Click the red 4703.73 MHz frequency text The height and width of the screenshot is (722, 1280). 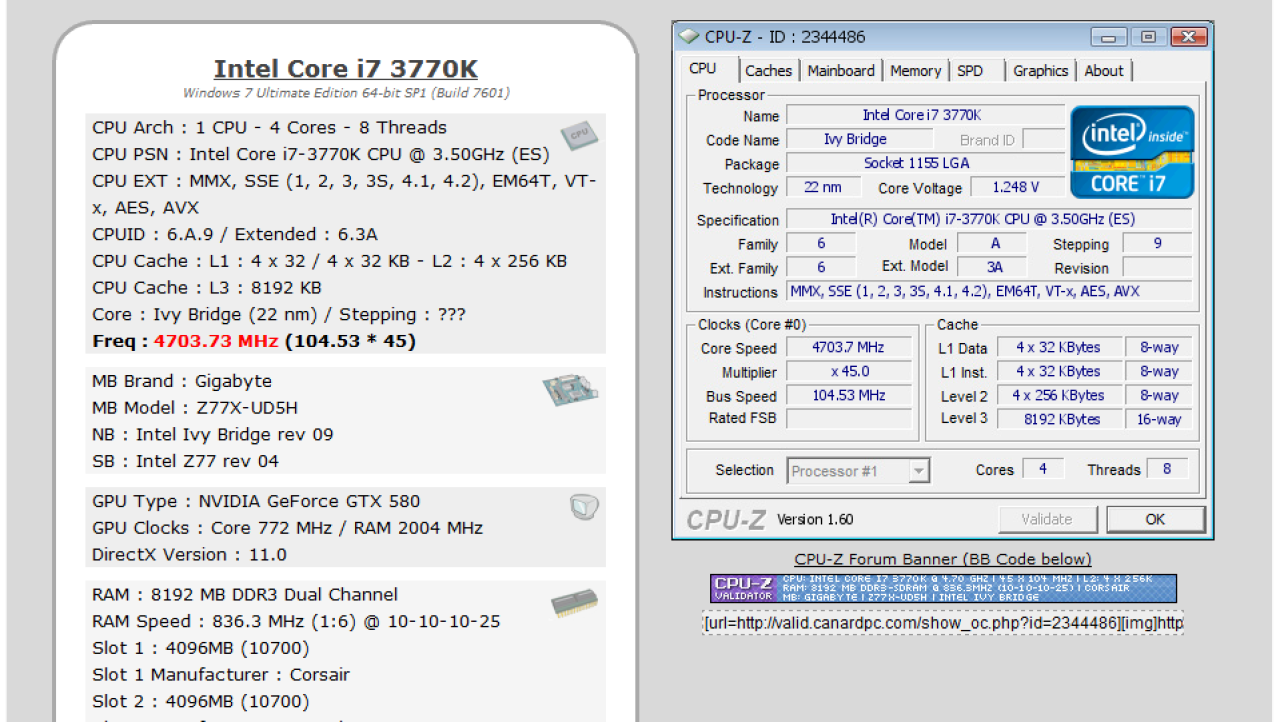coord(217,341)
